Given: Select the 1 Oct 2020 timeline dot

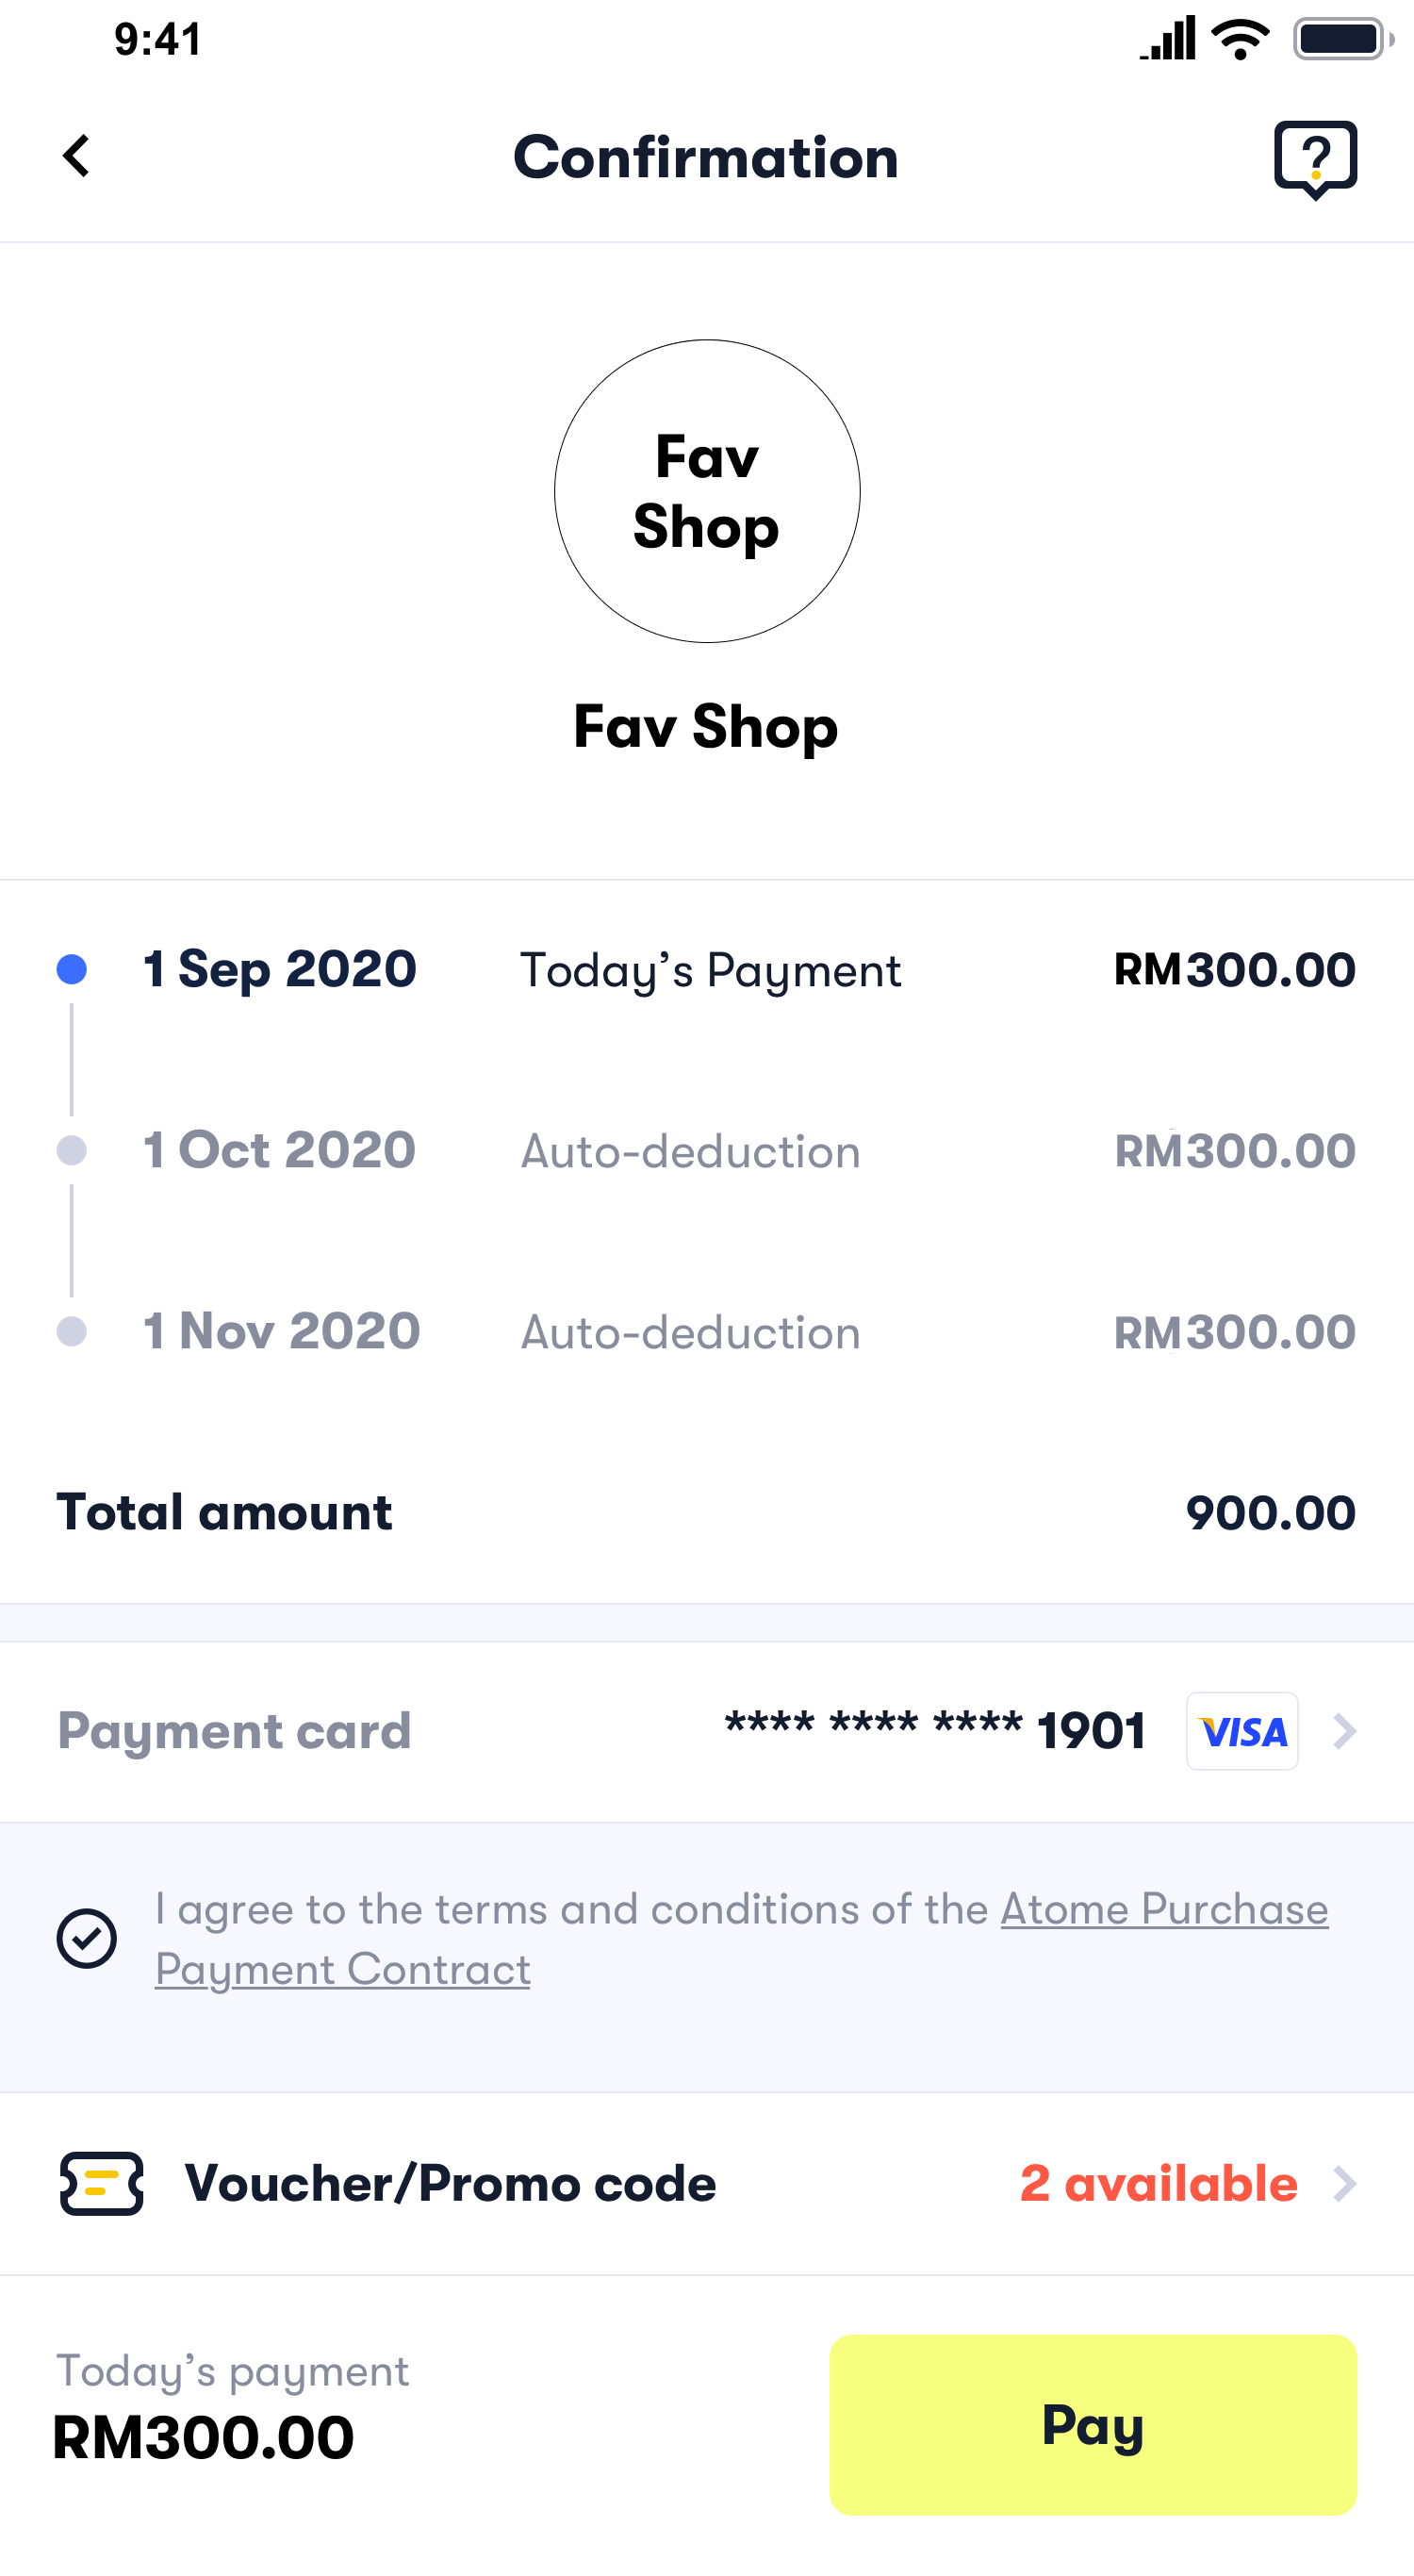Looking at the screenshot, I should [72, 1150].
